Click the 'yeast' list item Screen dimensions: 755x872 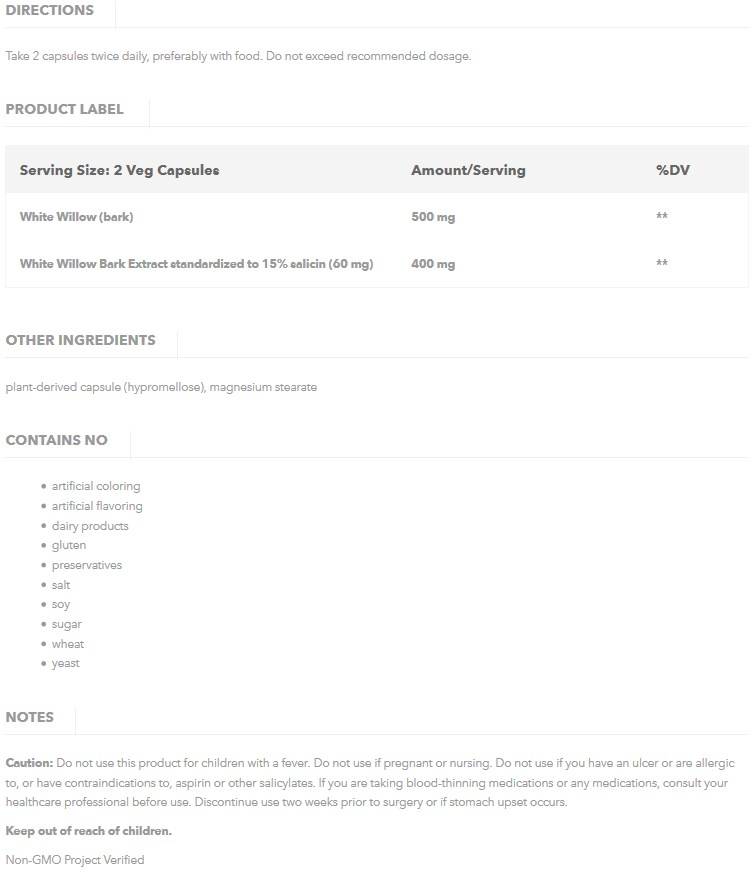pyautogui.click(x=66, y=663)
